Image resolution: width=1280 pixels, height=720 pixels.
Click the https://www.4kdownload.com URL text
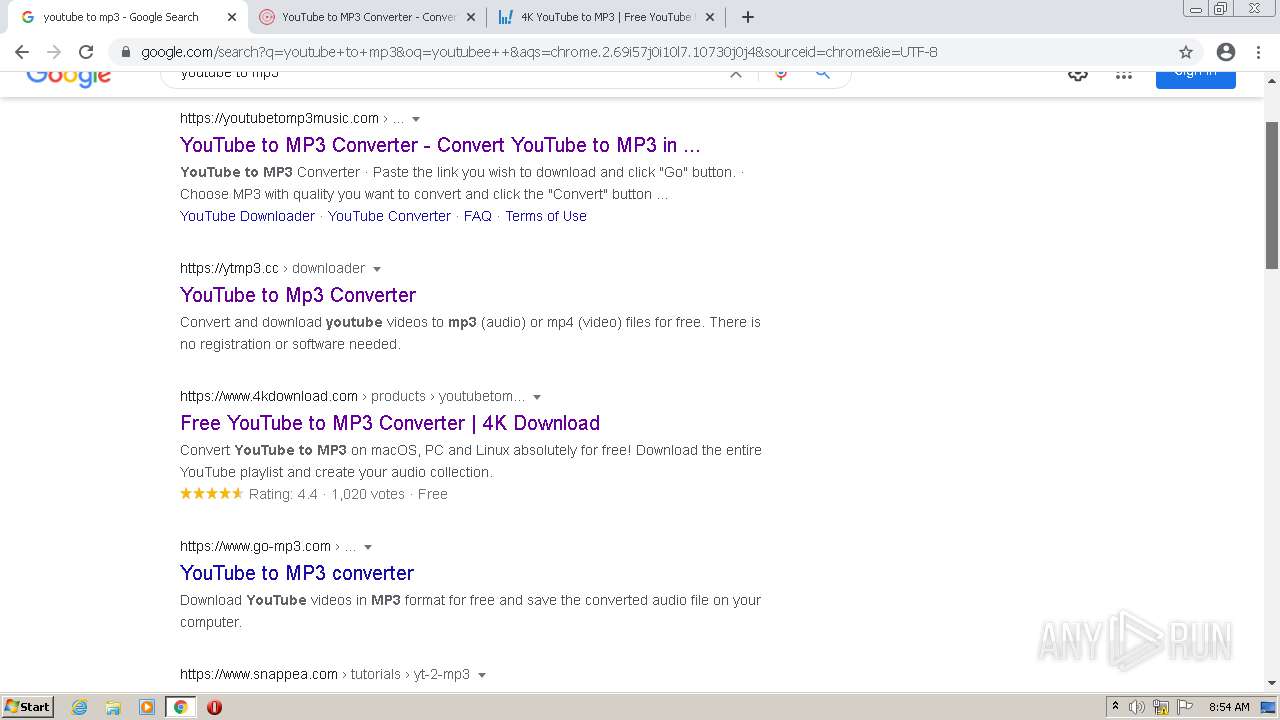tap(269, 396)
